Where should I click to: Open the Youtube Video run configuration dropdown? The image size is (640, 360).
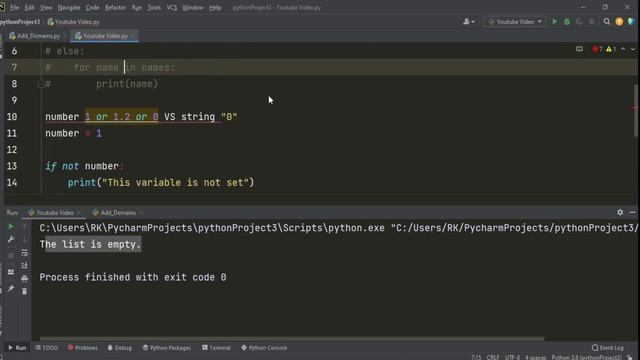[515, 22]
